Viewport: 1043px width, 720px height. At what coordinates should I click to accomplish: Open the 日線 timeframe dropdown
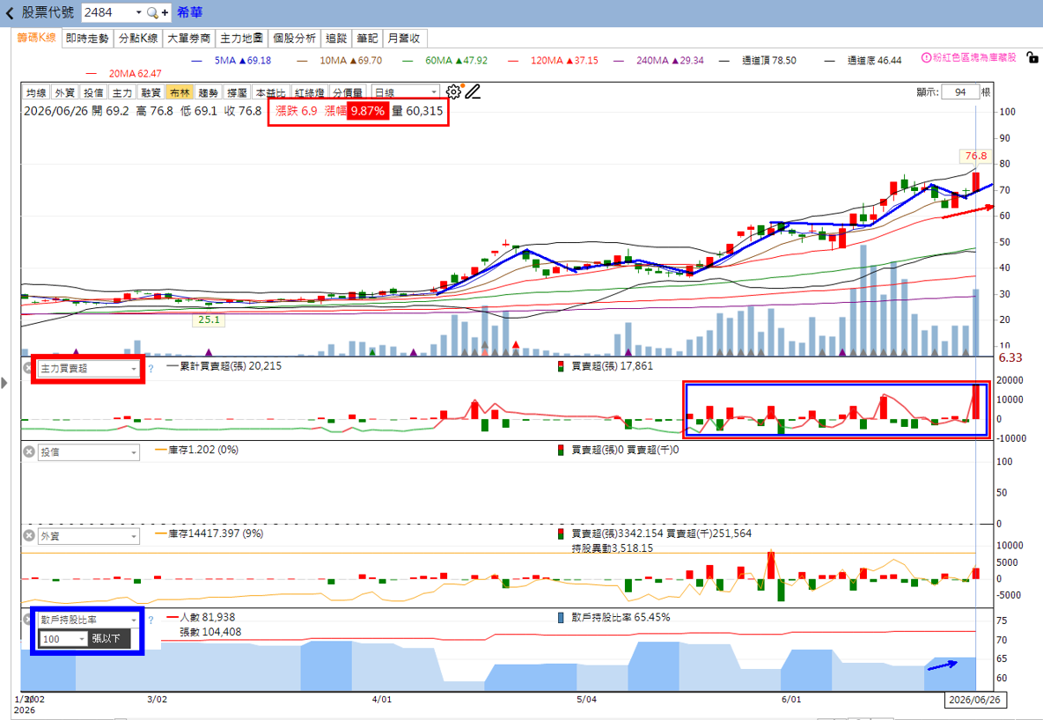click(405, 92)
